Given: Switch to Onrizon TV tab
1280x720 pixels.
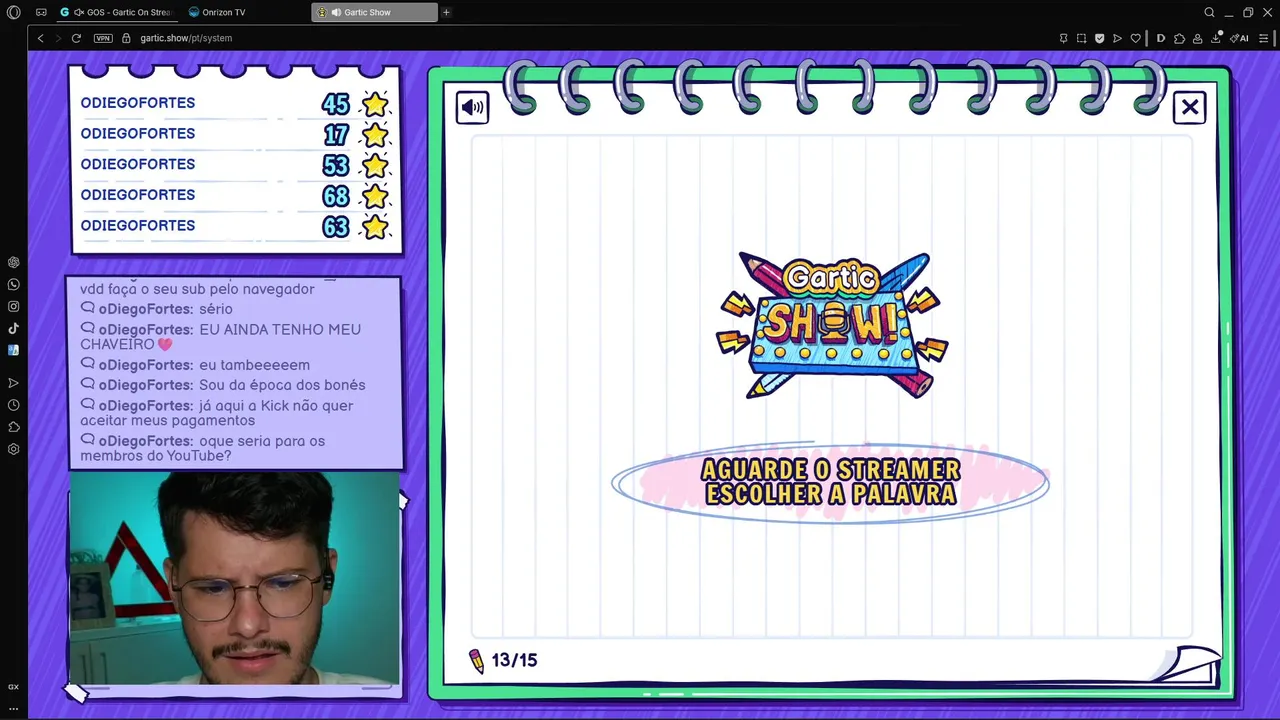Looking at the screenshot, I should (x=217, y=12).
